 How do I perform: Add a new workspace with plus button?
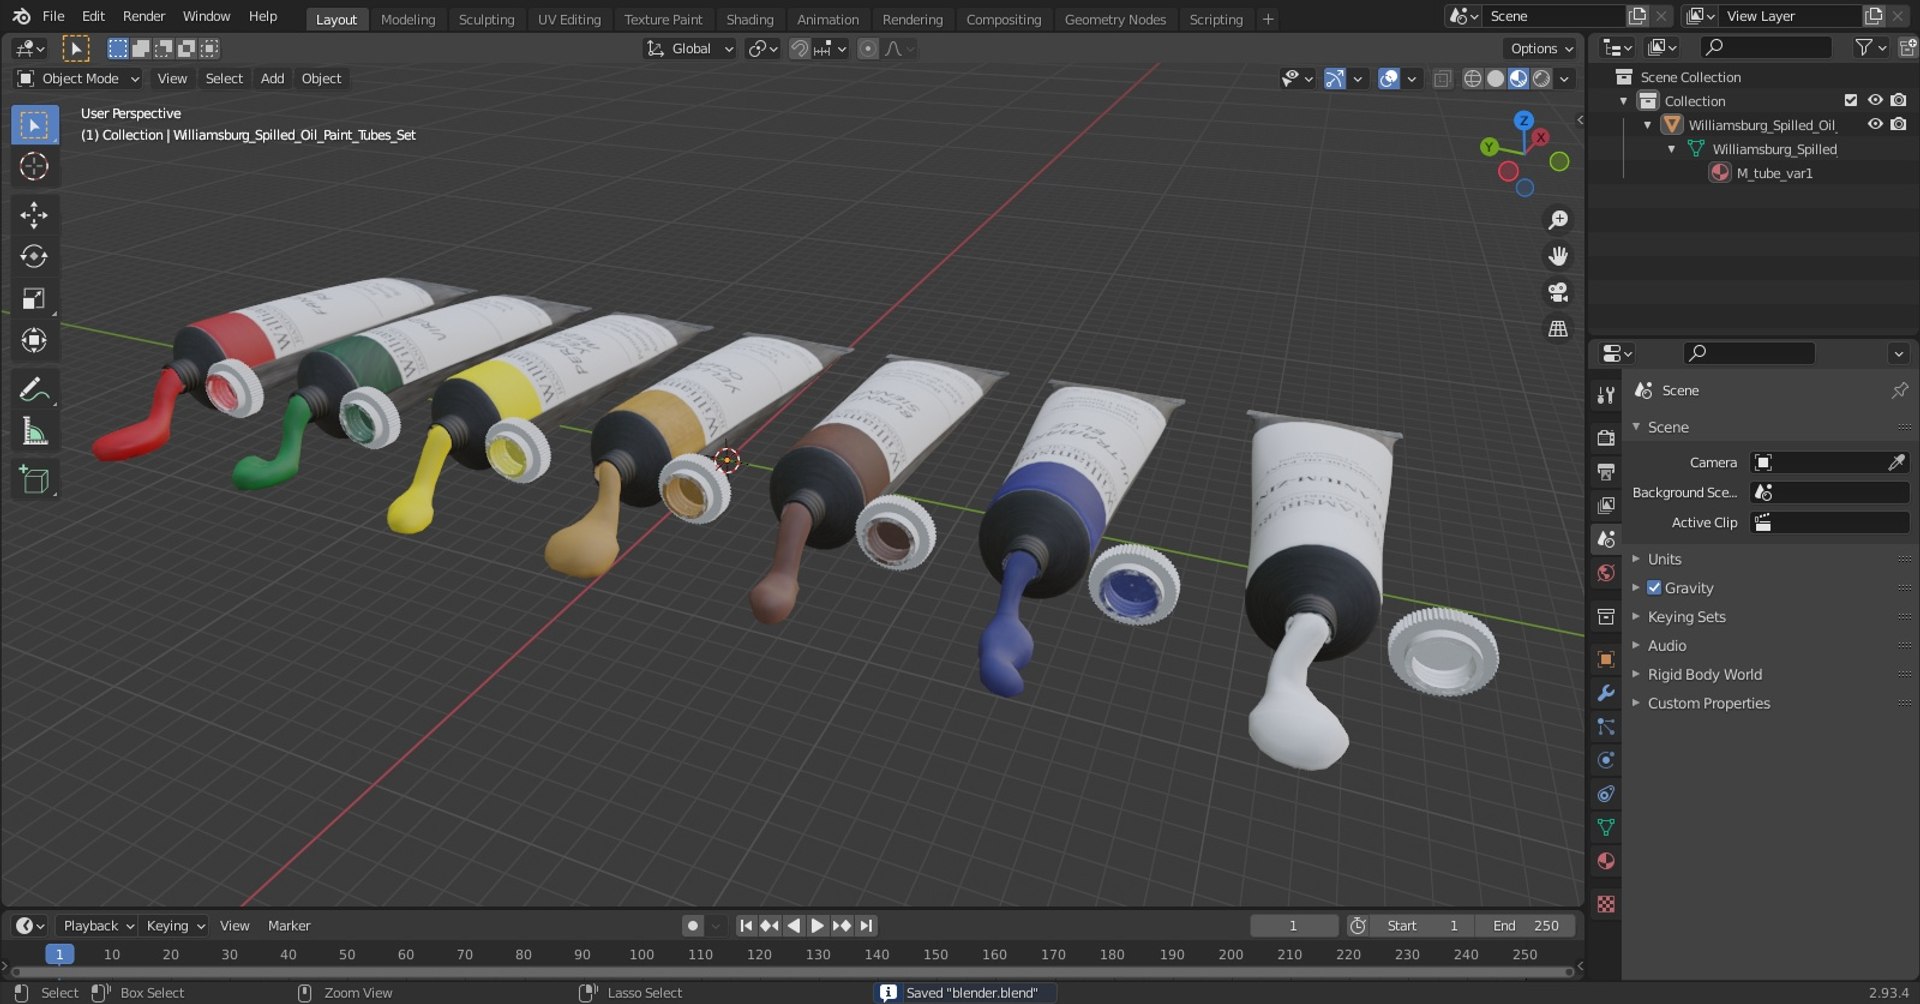[x=1268, y=19]
